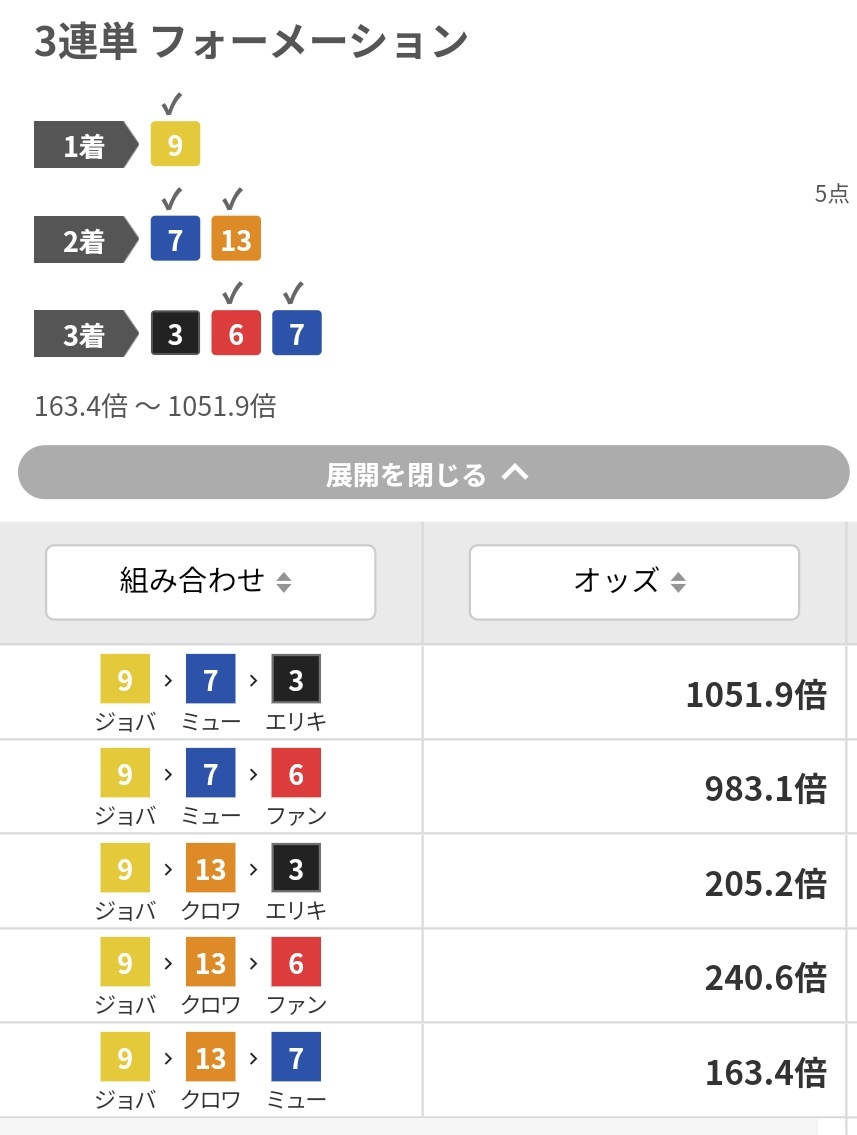This screenshot has height=1135, width=857.
Task: Toggle orange horse 13 in 2着 row
Action: (x=236, y=238)
